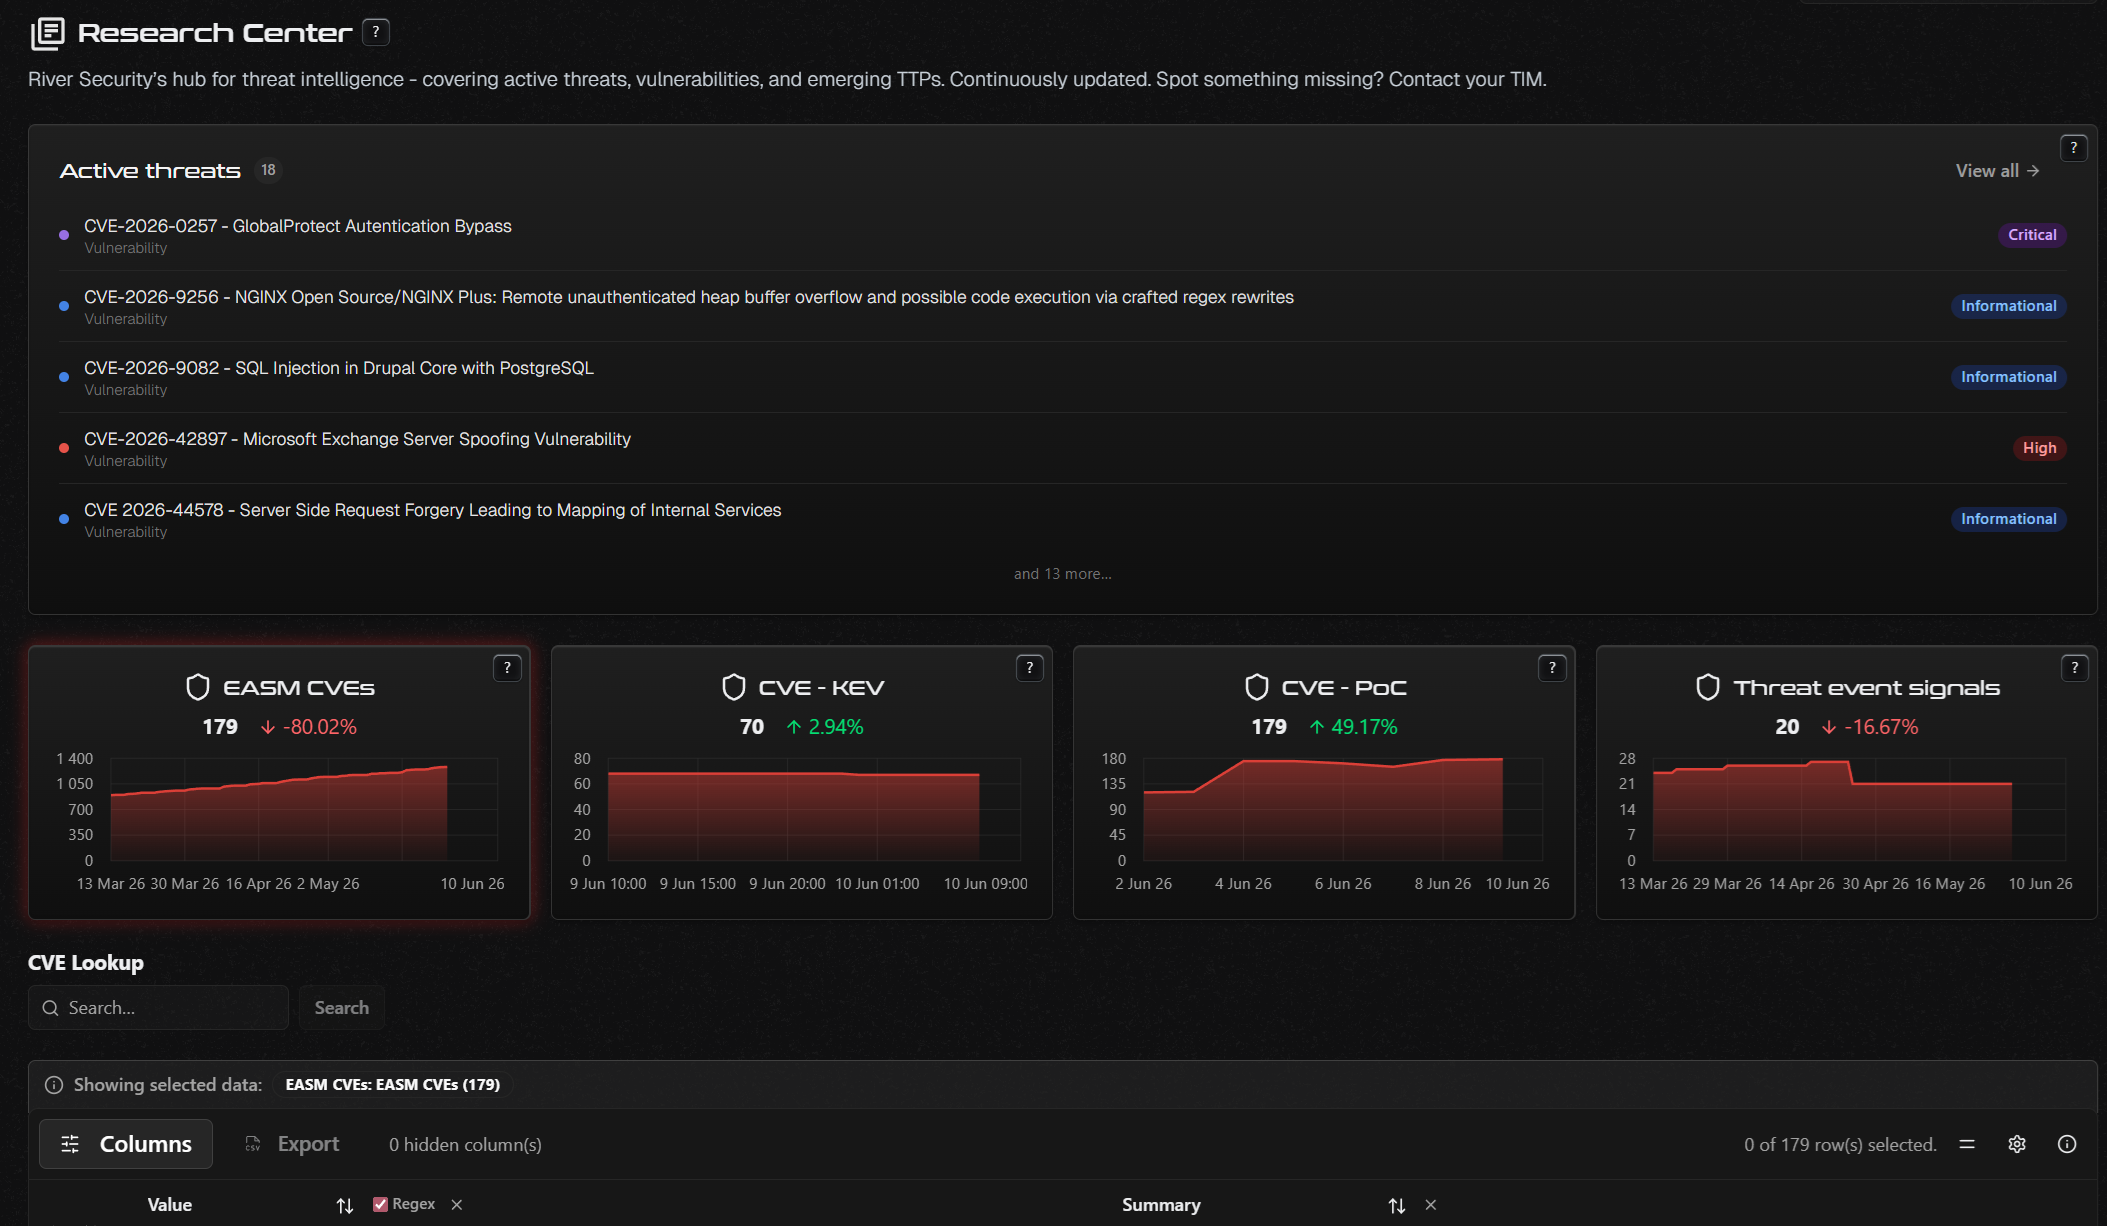Click the shield icon of Threat event signals
Viewport: 2107px width, 1226px height.
tap(1708, 687)
